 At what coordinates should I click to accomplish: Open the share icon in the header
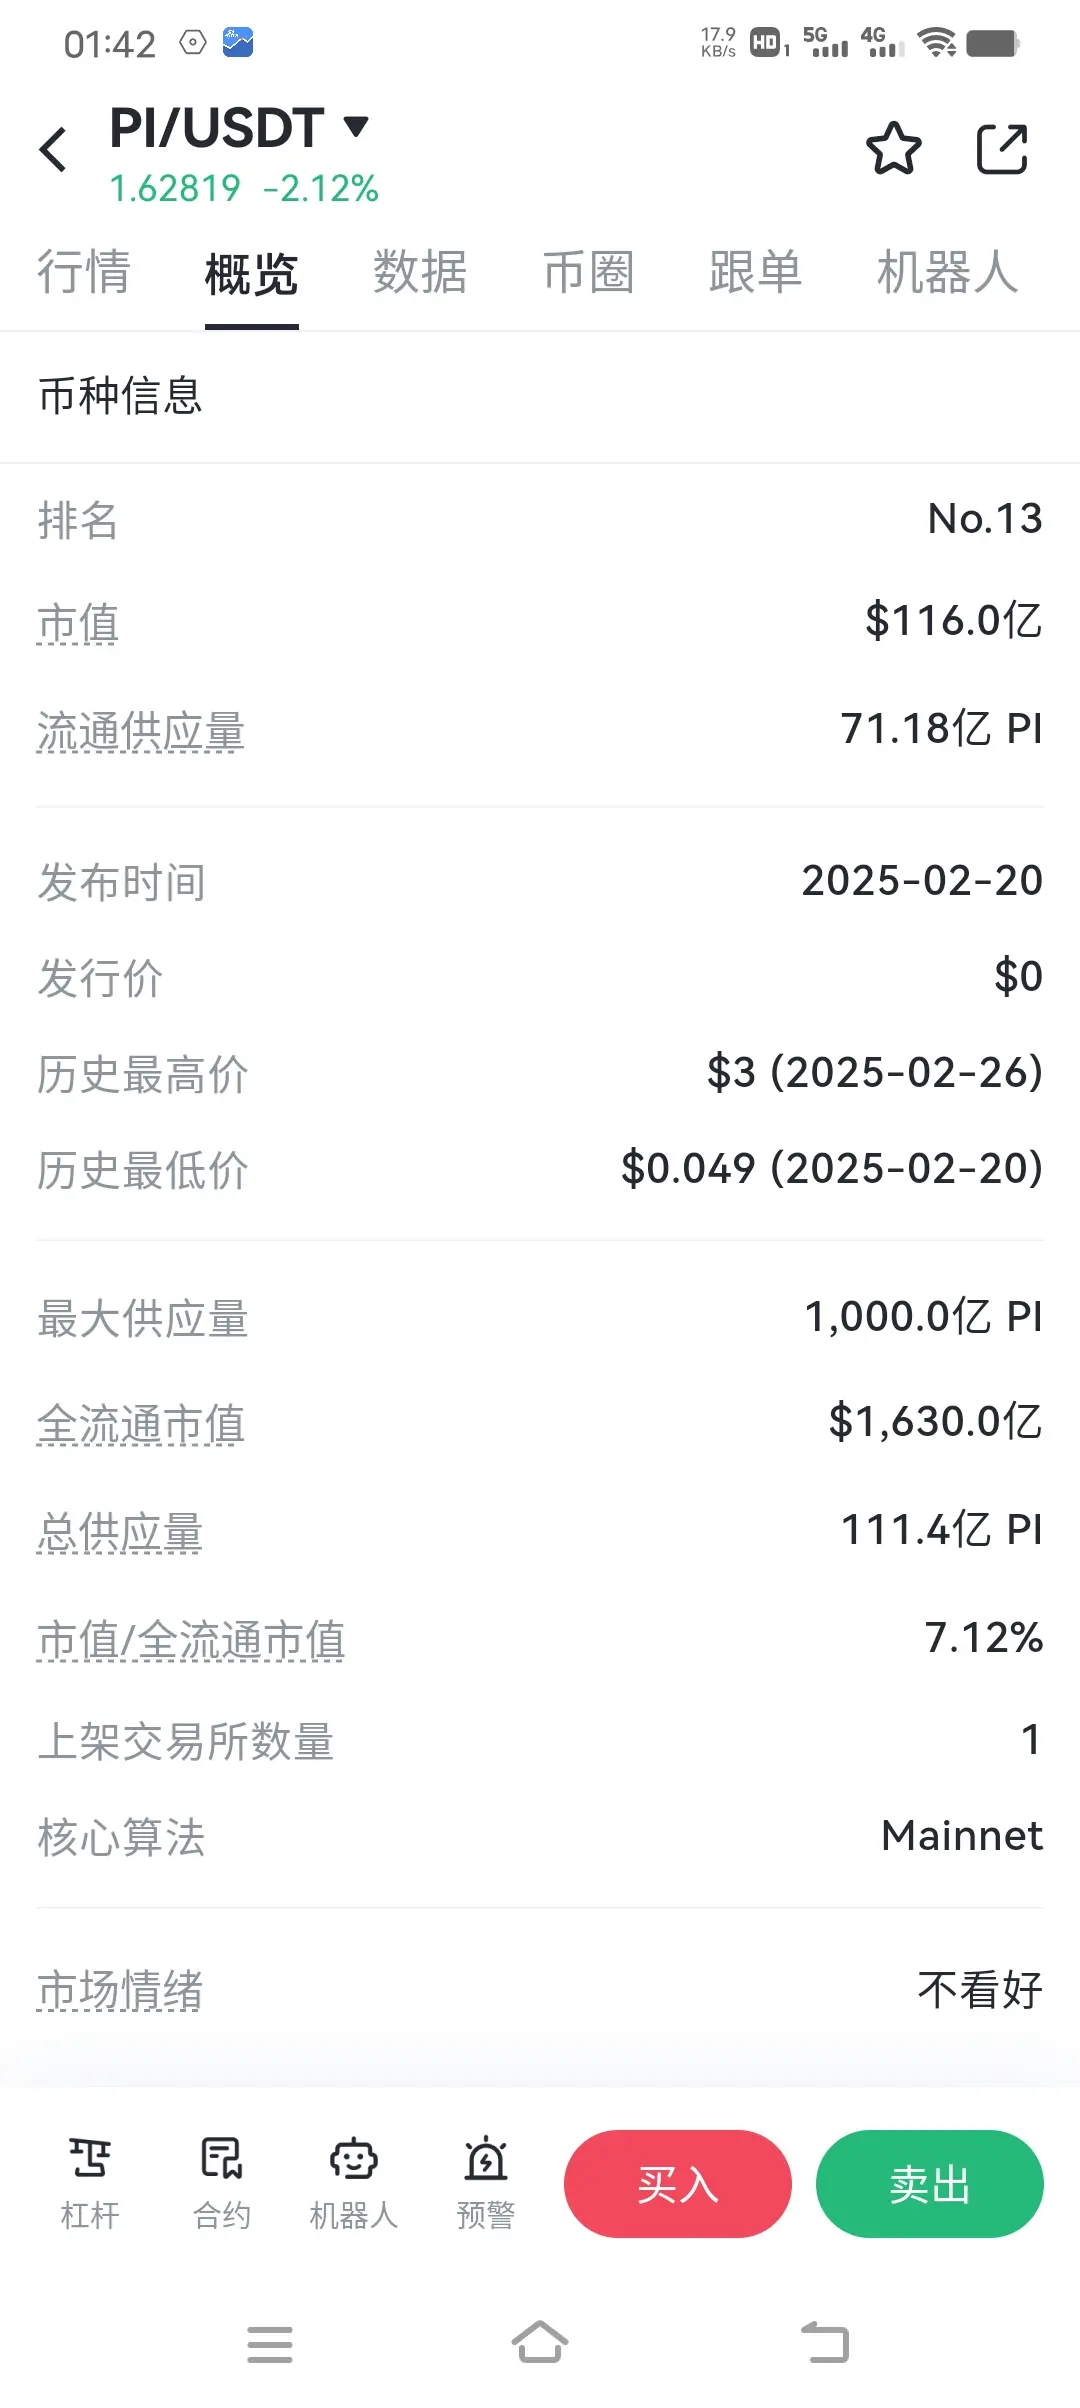[1002, 149]
